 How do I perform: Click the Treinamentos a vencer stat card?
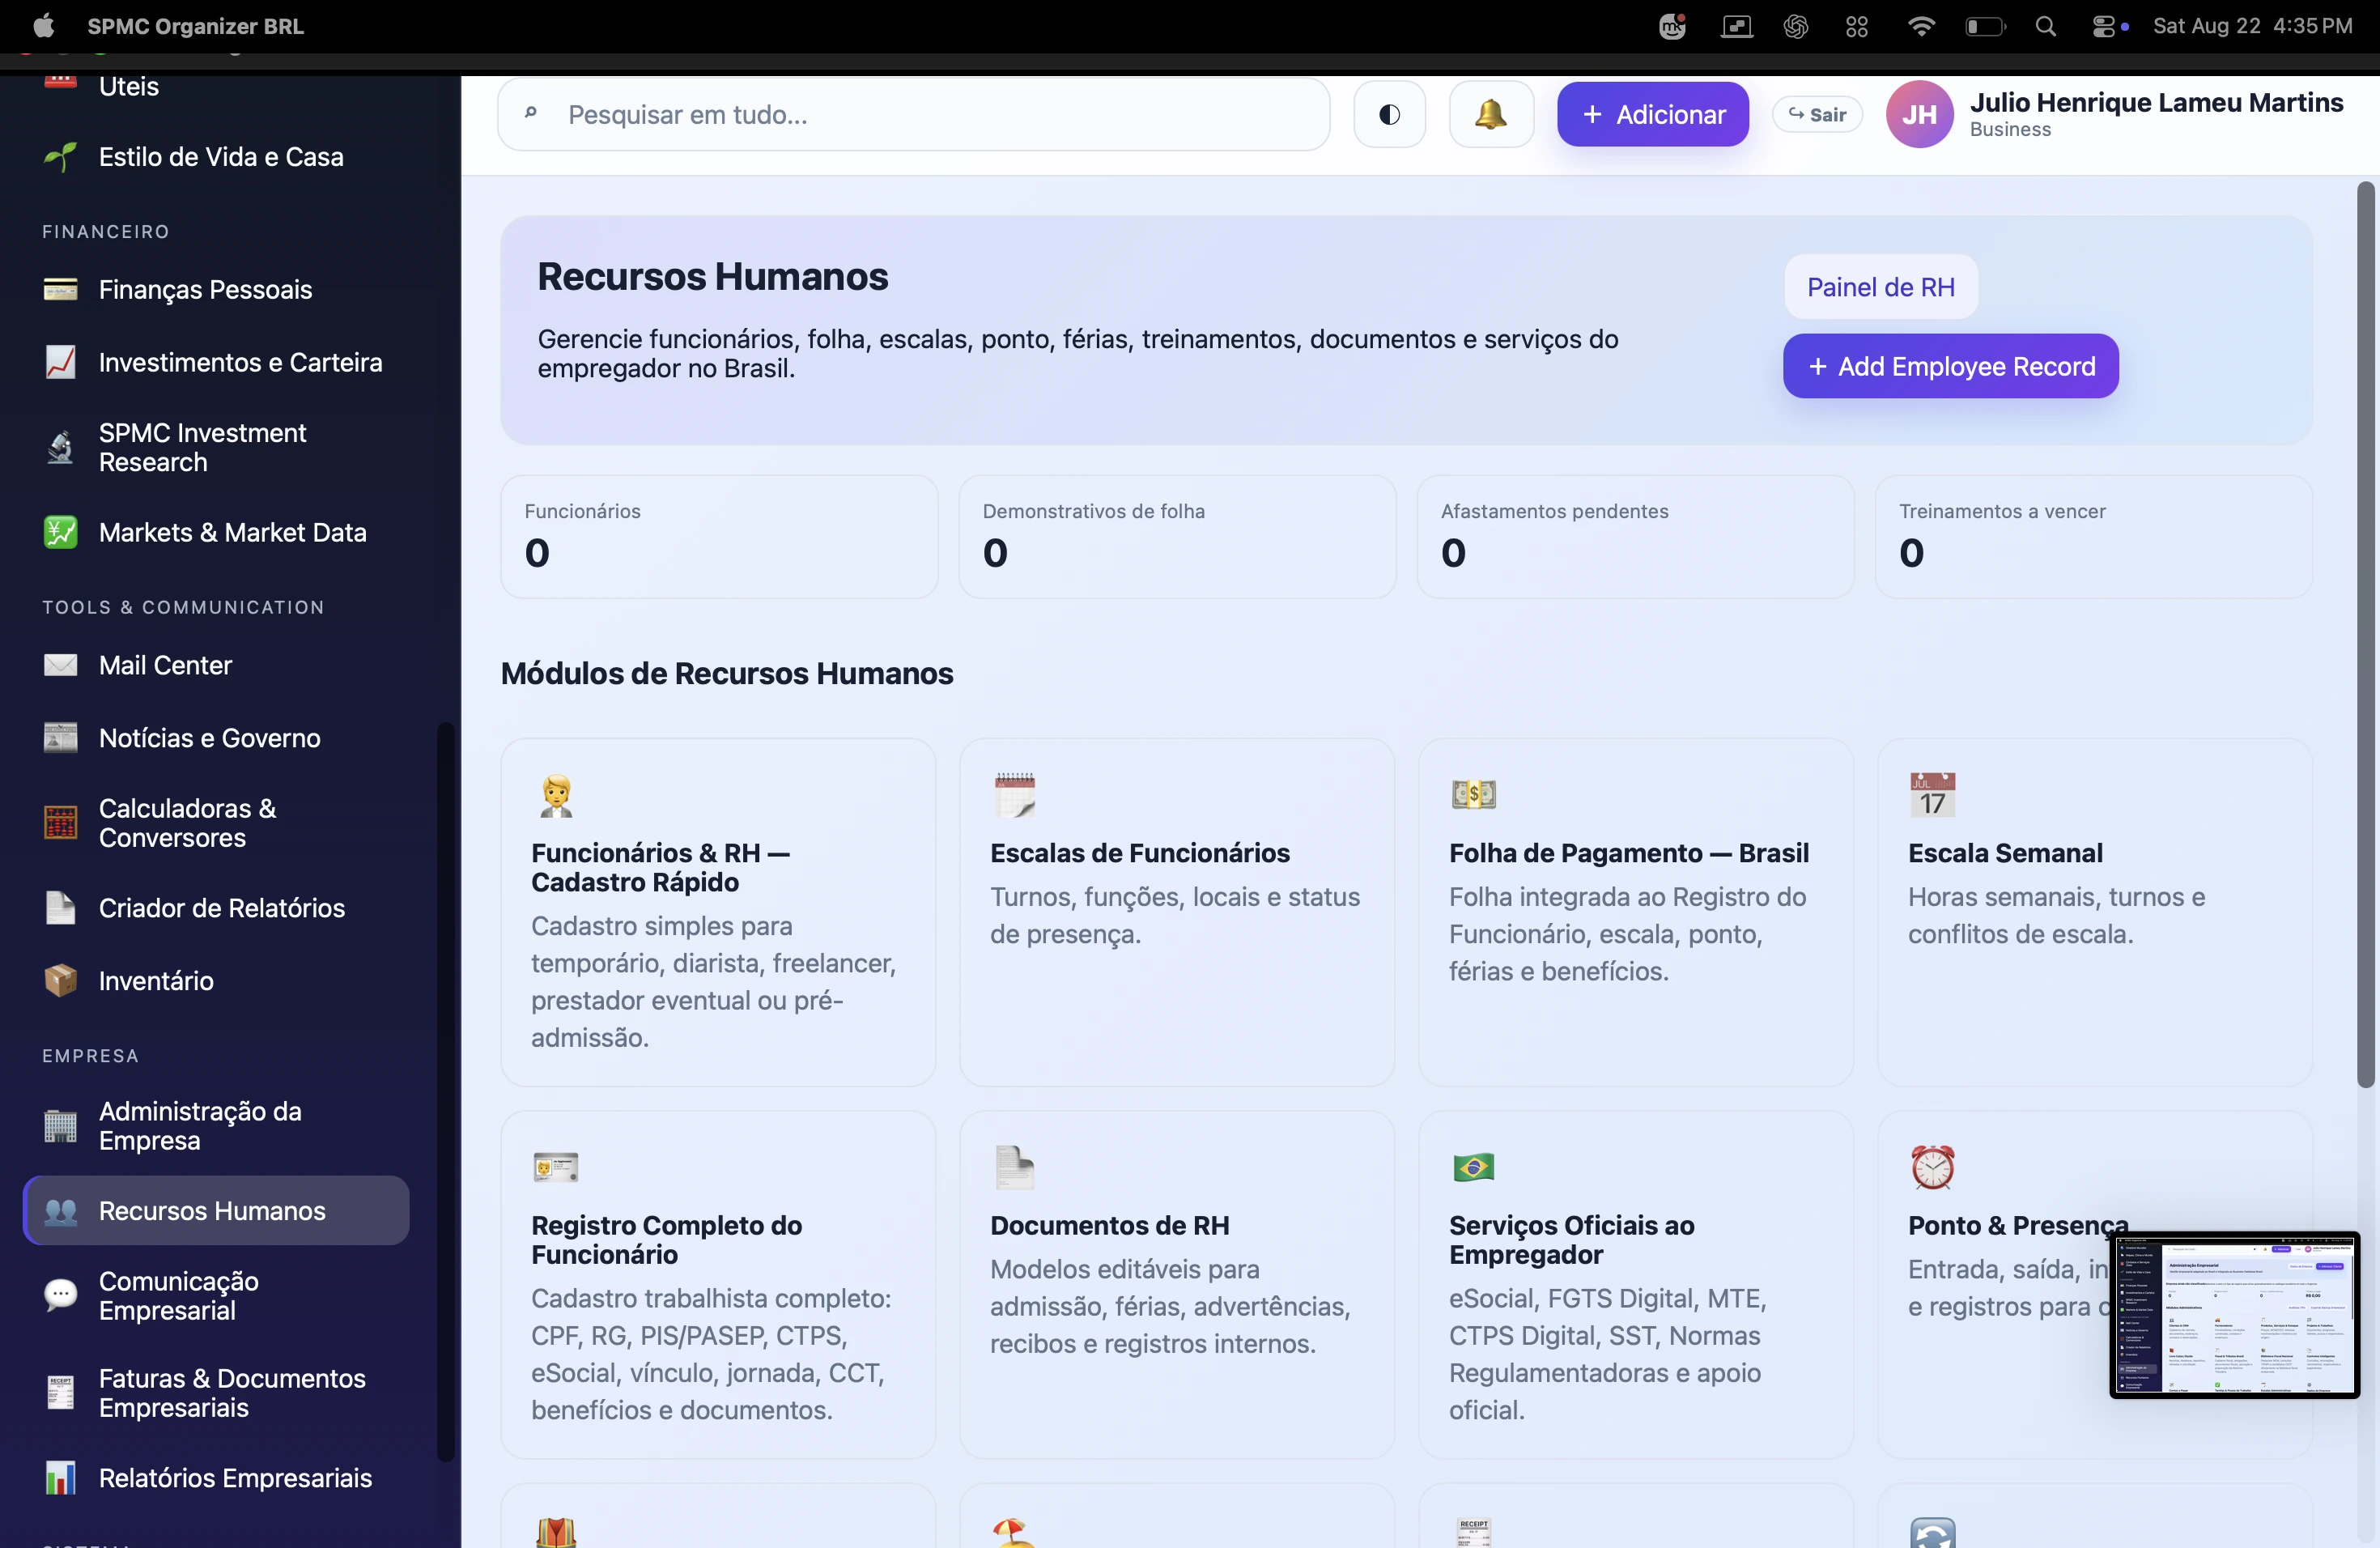point(2093,537)
